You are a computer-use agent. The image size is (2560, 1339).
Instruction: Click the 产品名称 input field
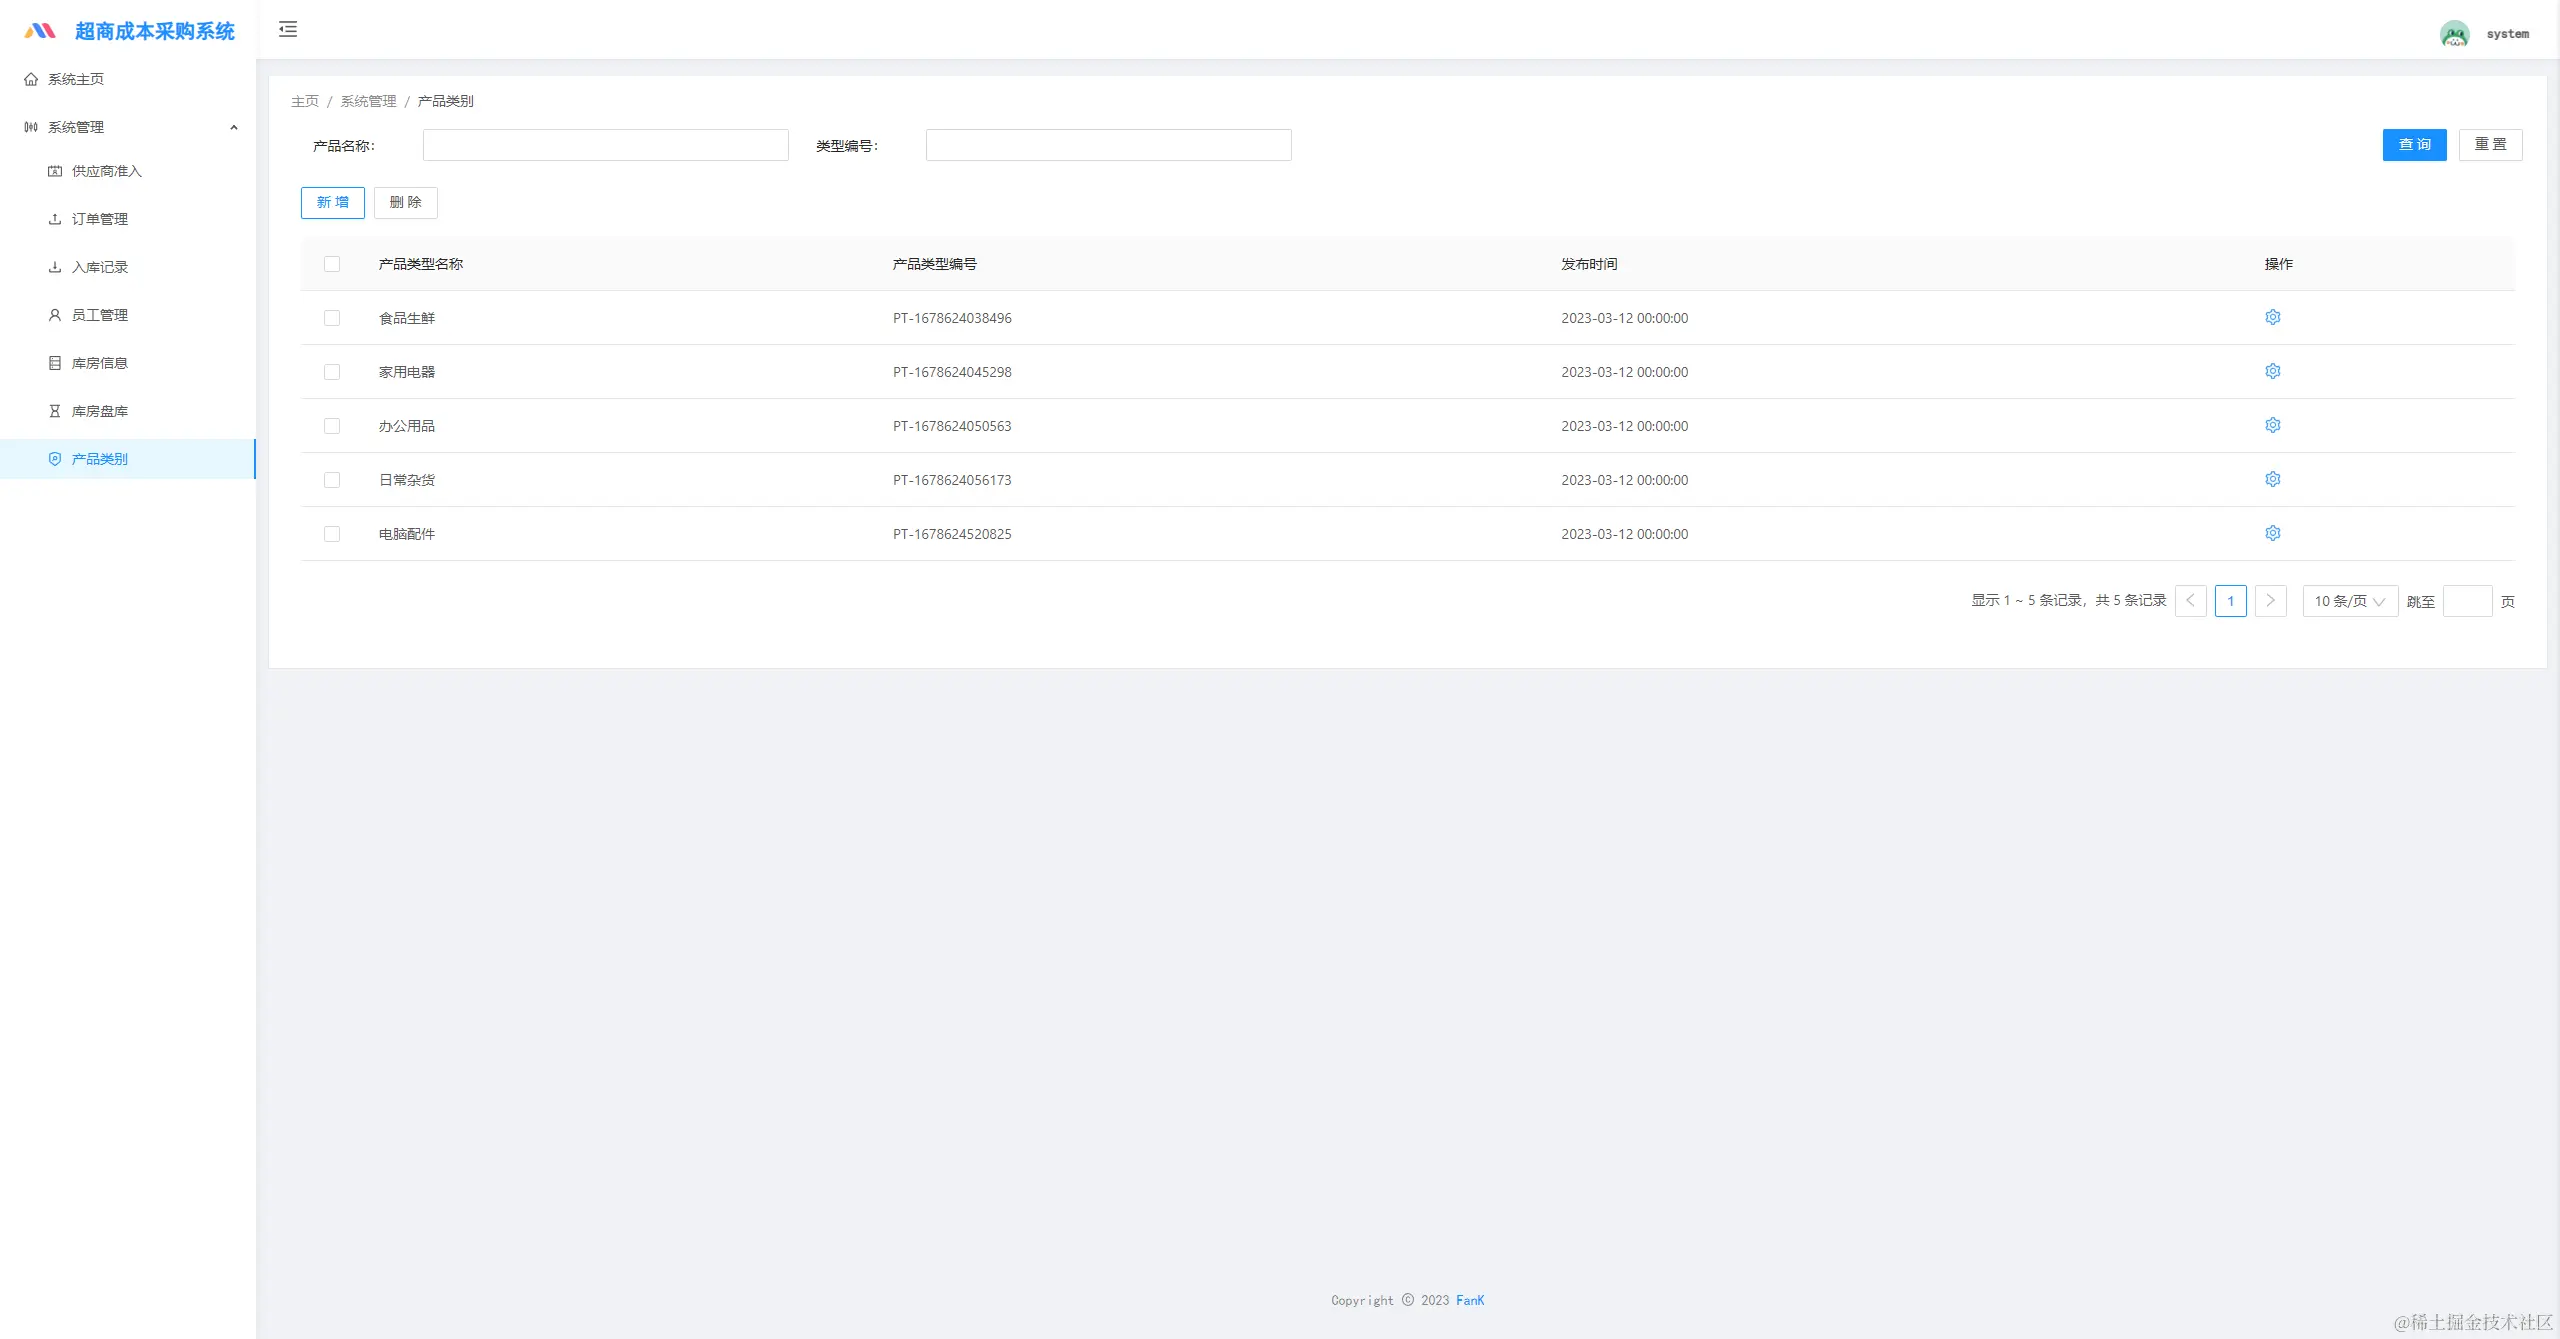tap(605, 146)
